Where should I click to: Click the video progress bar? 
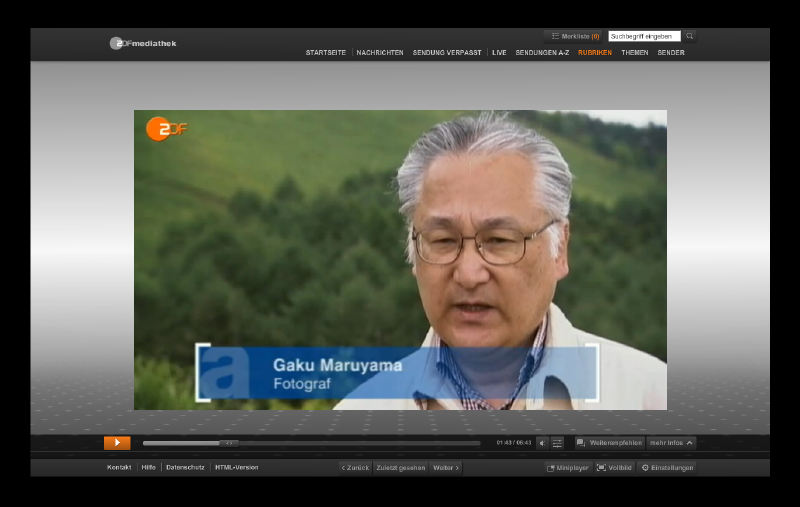click(x=311, y=443)
